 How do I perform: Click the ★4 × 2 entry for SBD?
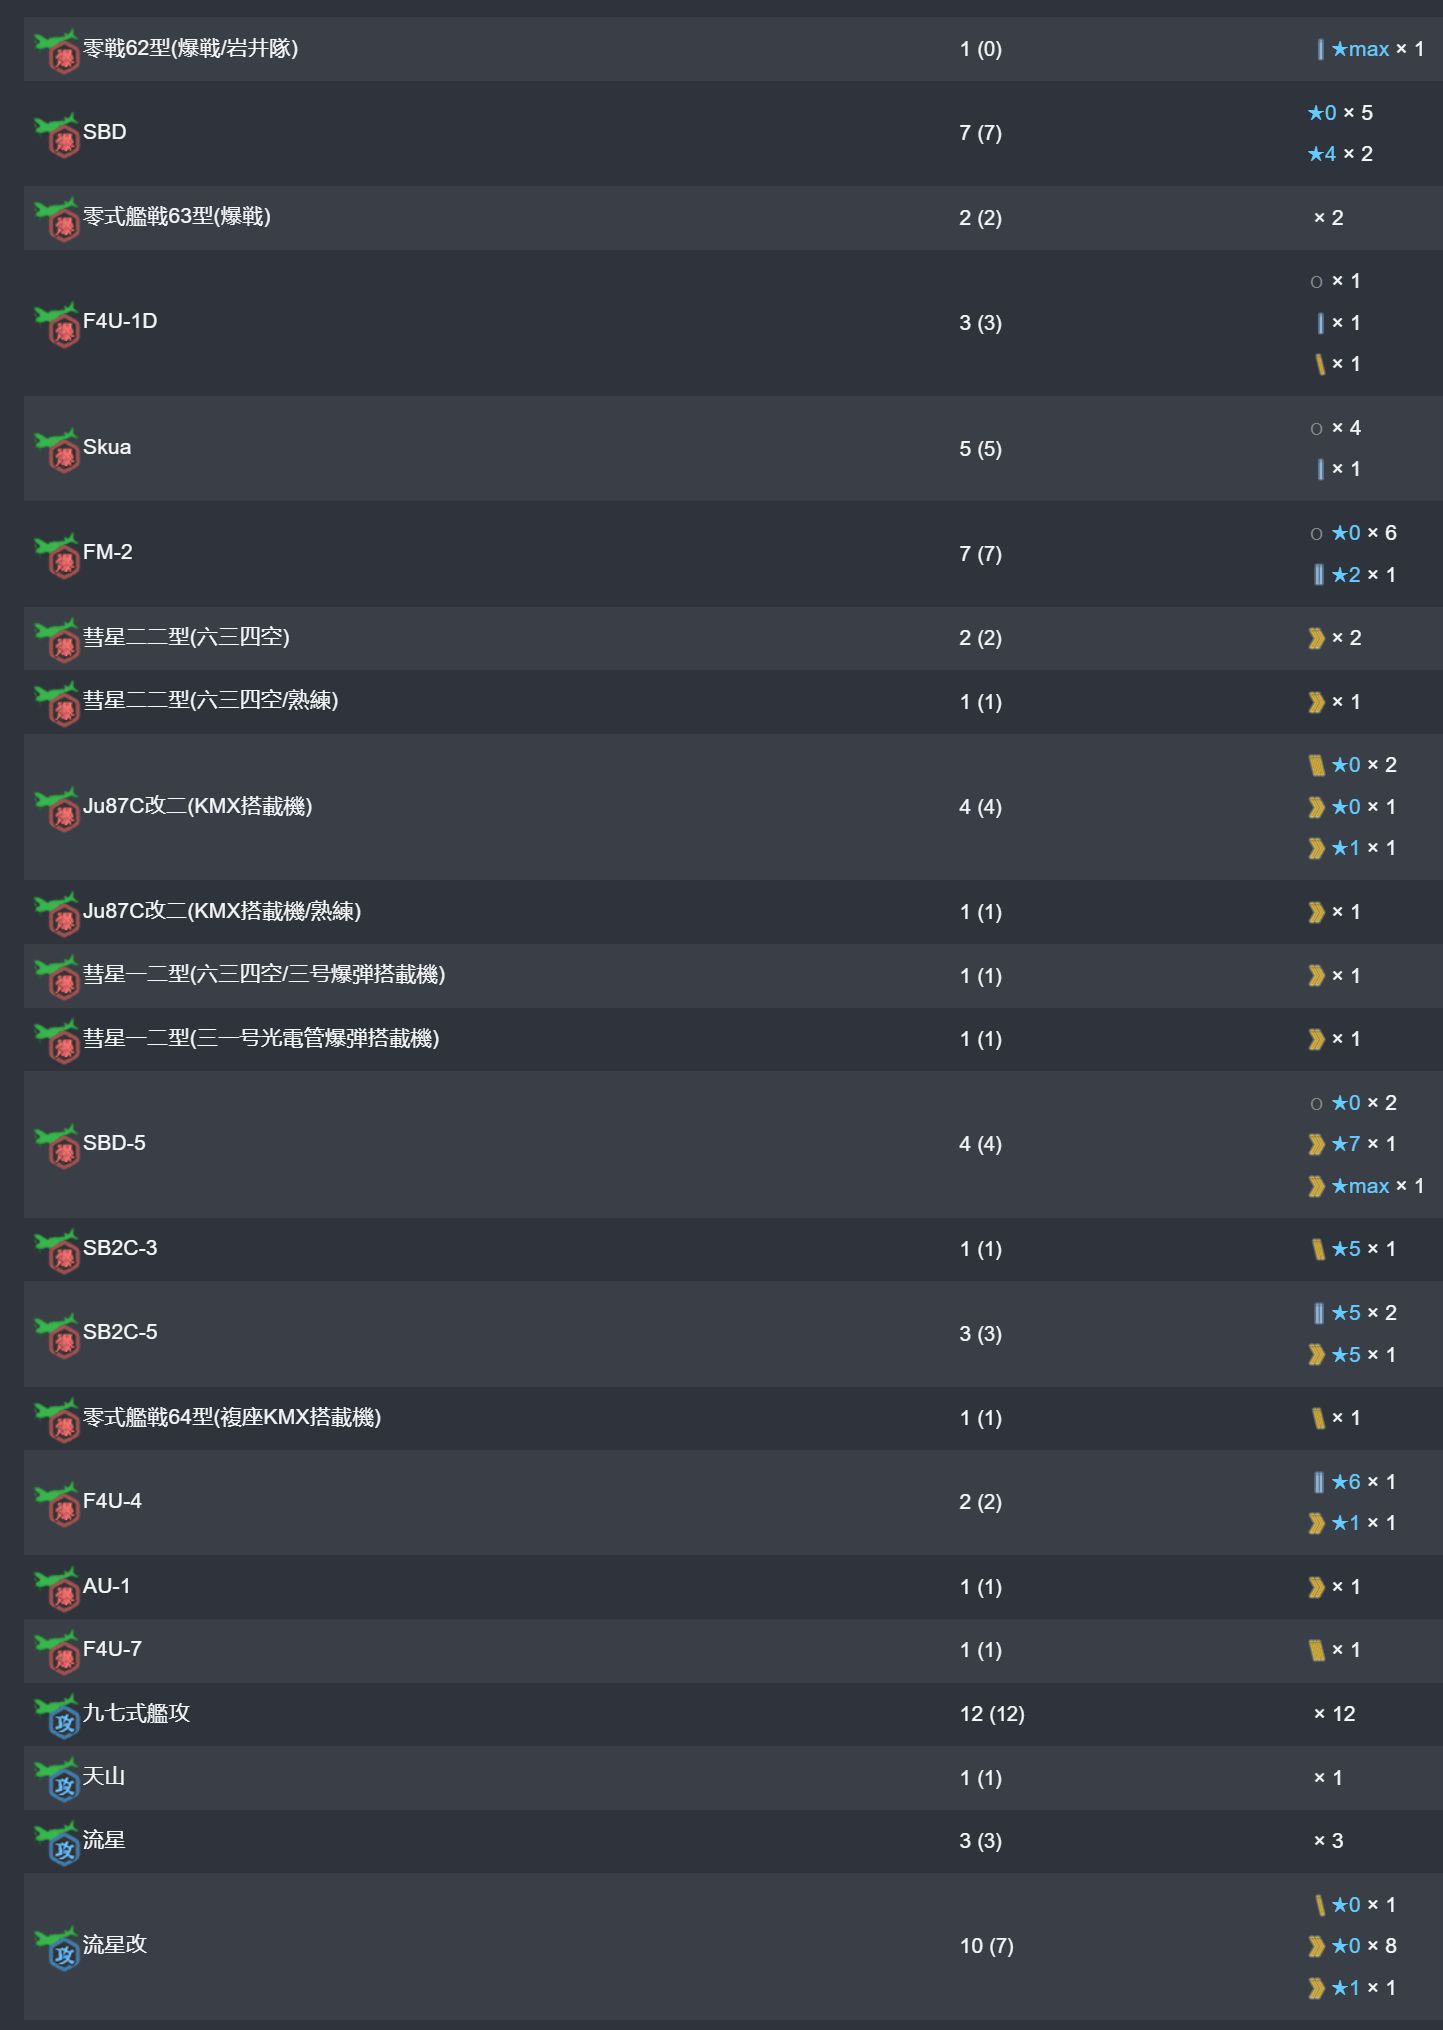pyautogui.click(x=1340, y=154)
